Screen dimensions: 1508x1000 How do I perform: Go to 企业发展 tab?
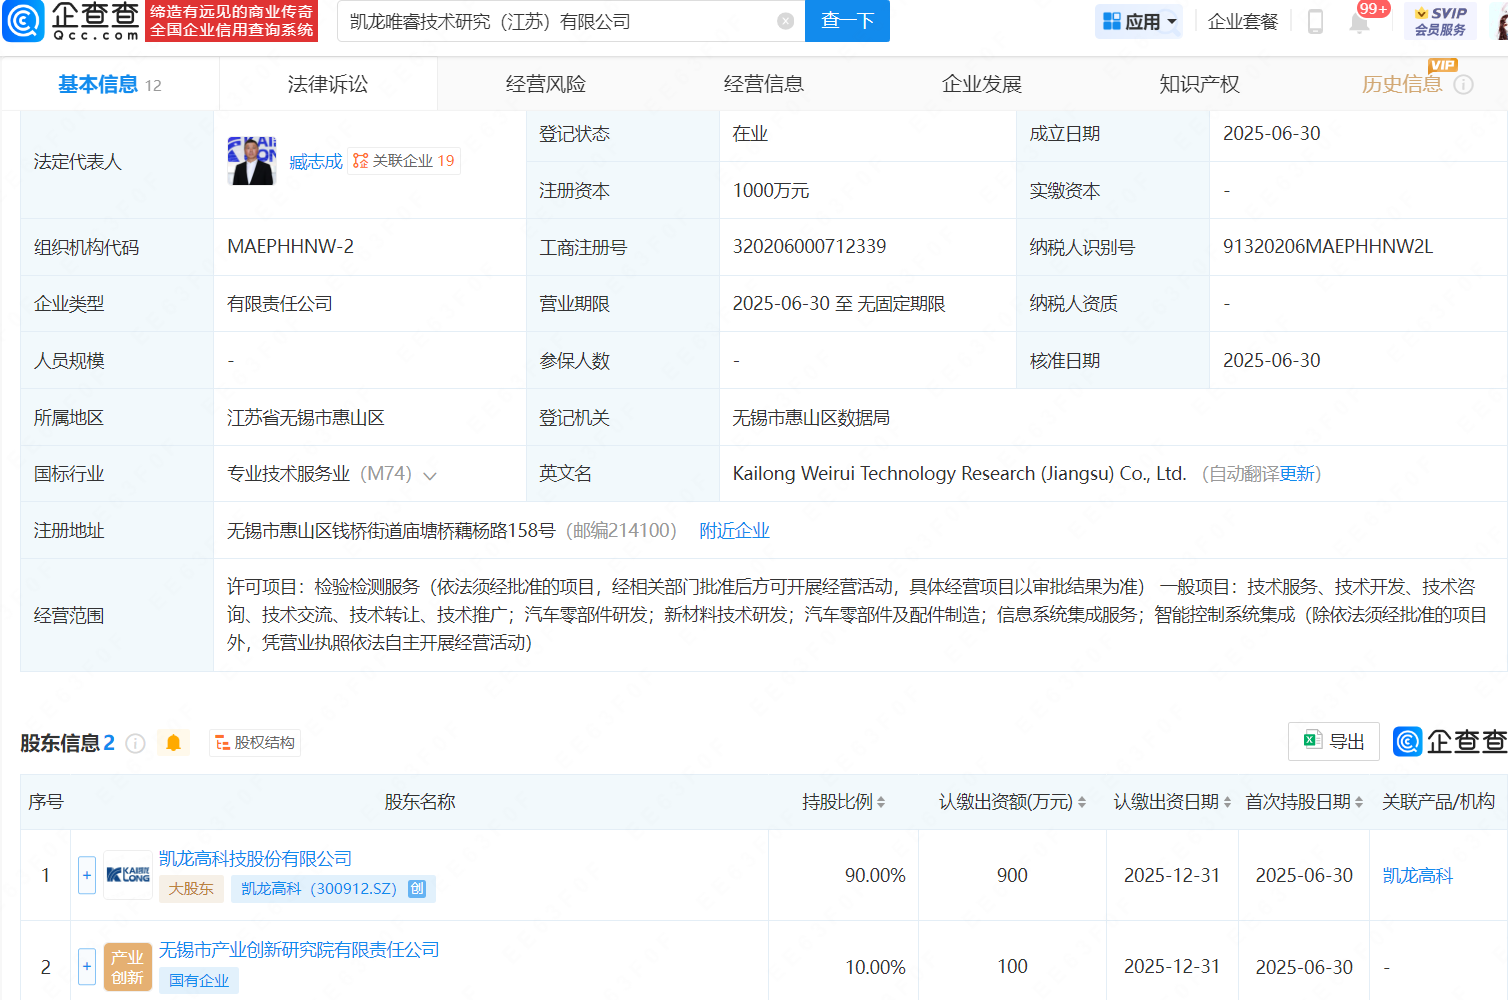coord(982,85)
